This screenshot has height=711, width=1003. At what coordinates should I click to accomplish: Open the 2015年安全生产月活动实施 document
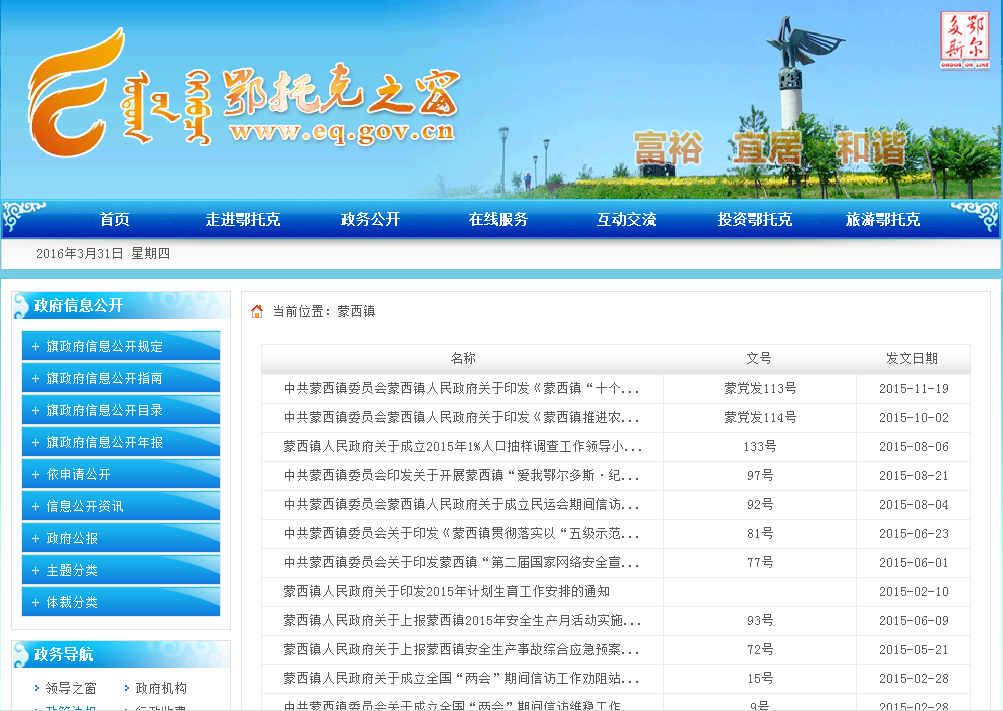tap(462, 620)
